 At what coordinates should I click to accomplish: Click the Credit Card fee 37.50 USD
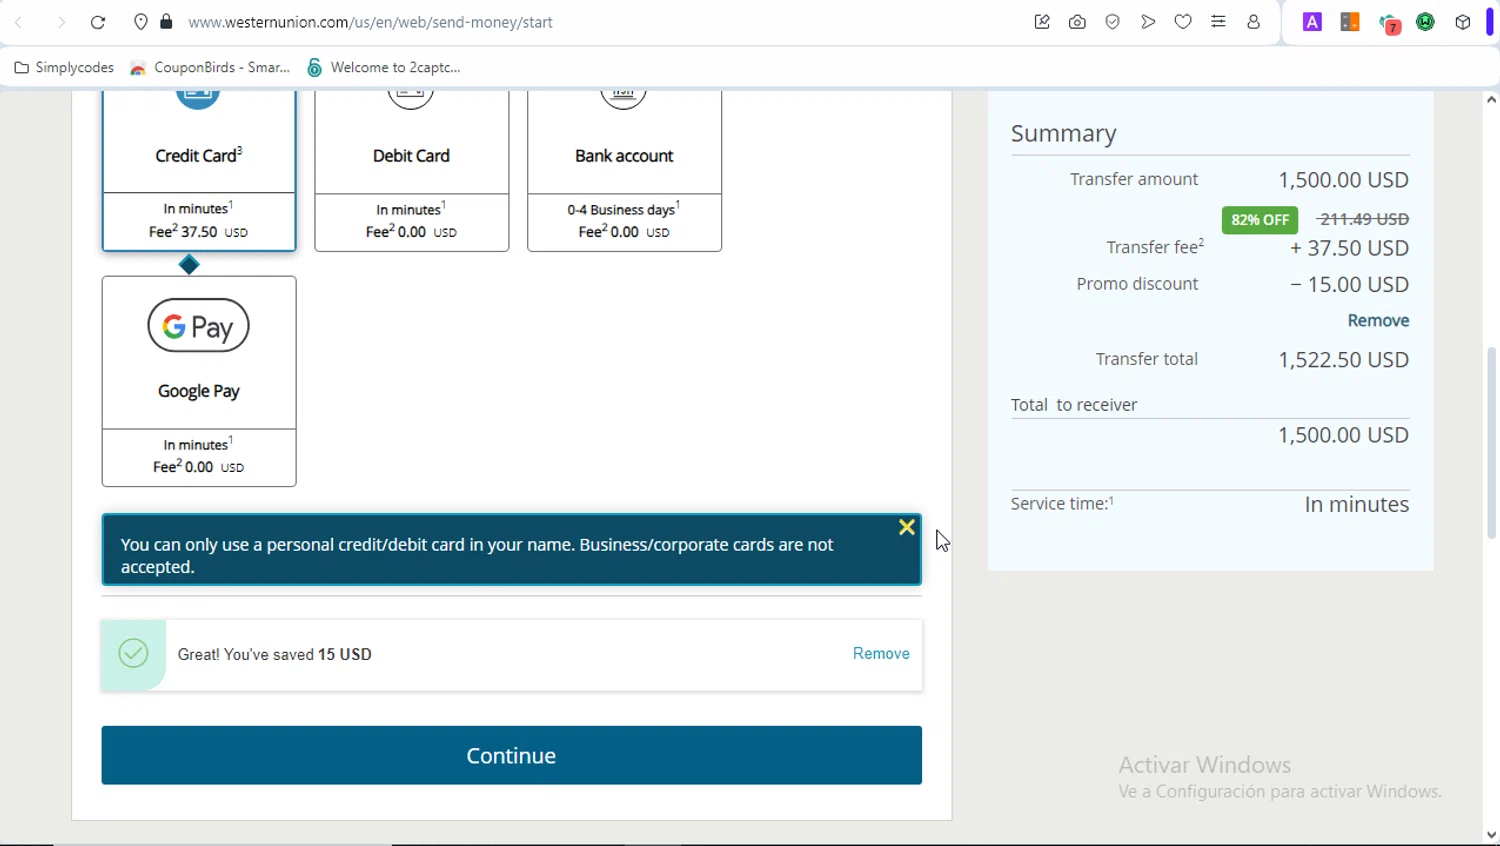198,232
